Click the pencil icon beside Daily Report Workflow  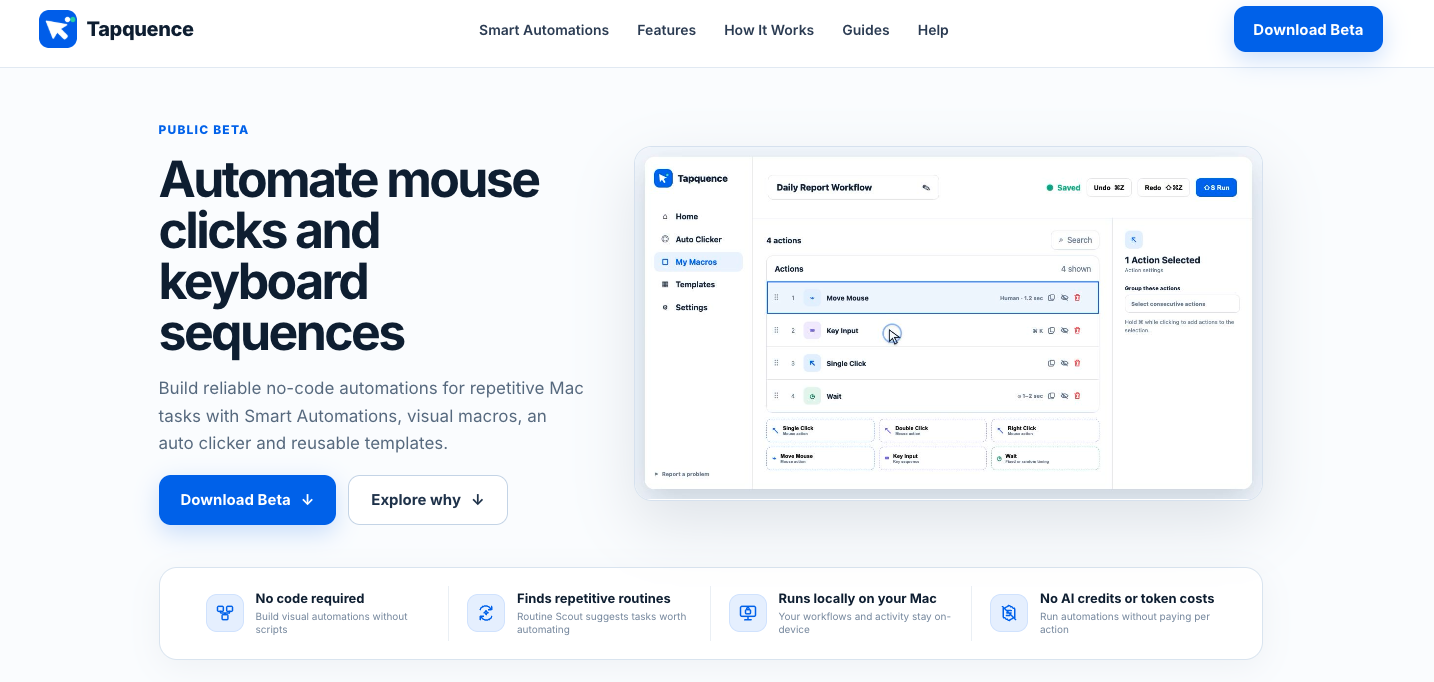tap(926, 187)
